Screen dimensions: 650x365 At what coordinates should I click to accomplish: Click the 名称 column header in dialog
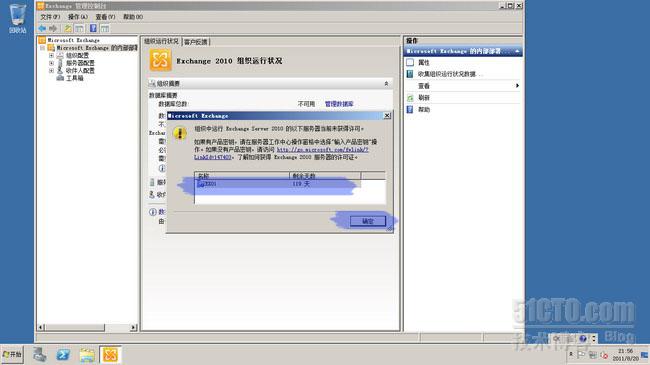(242, 176)
